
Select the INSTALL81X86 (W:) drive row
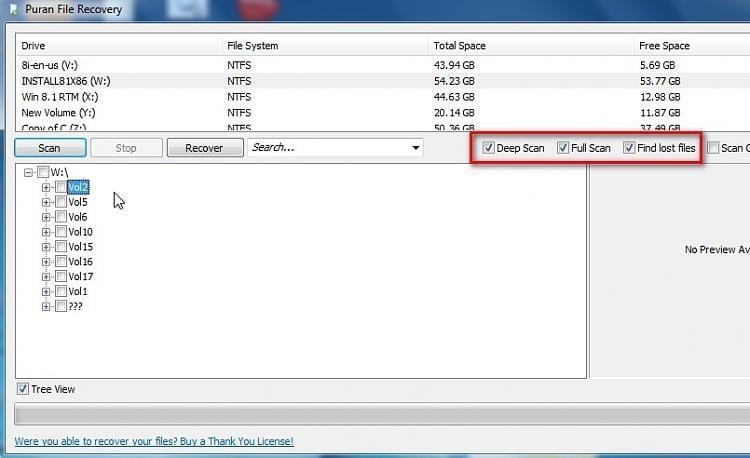coord(65,81)
